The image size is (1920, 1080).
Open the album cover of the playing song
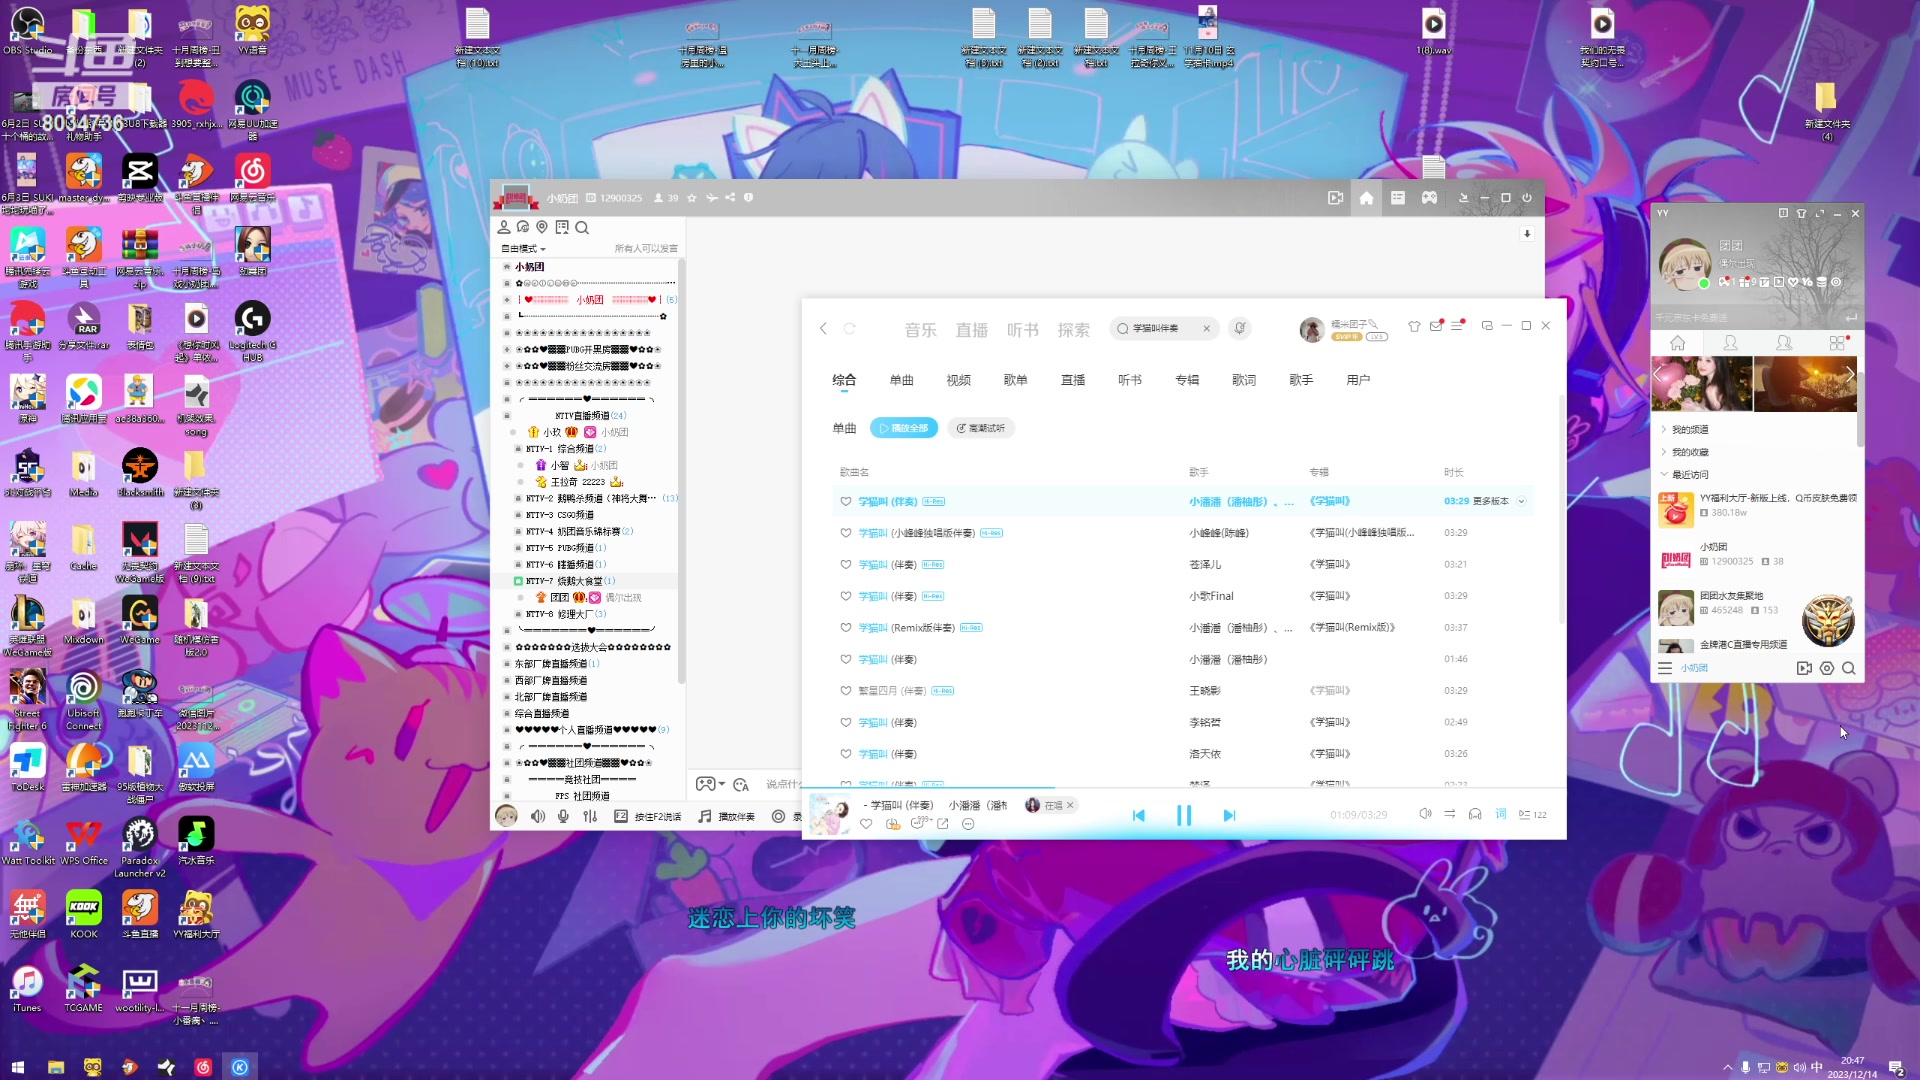[829, 814]
